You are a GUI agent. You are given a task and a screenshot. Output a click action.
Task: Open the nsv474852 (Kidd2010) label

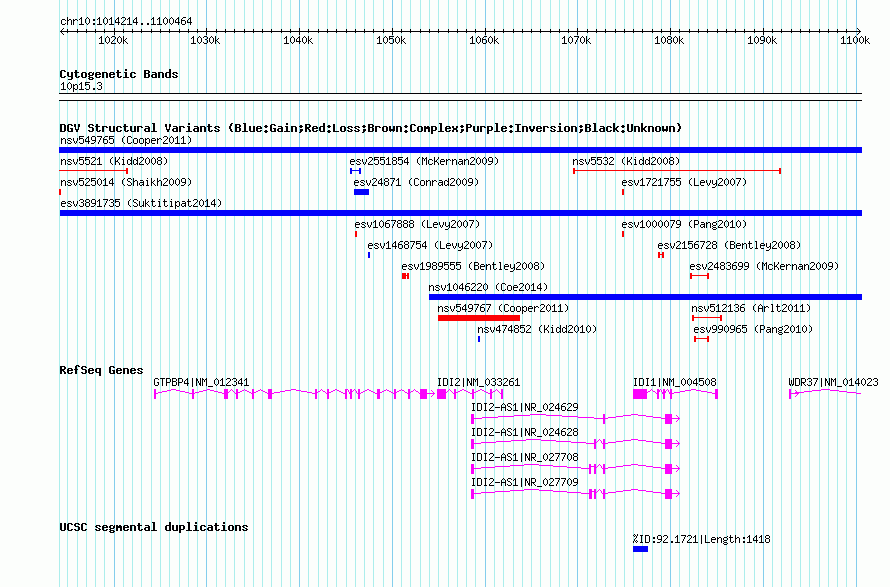[537, 329]
